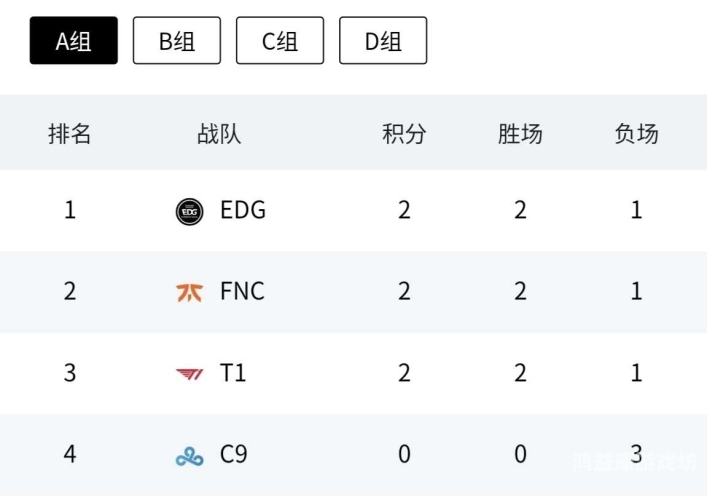Open the C组 group tab
Viewport: 707px width, 500px height.
point(280,41)
